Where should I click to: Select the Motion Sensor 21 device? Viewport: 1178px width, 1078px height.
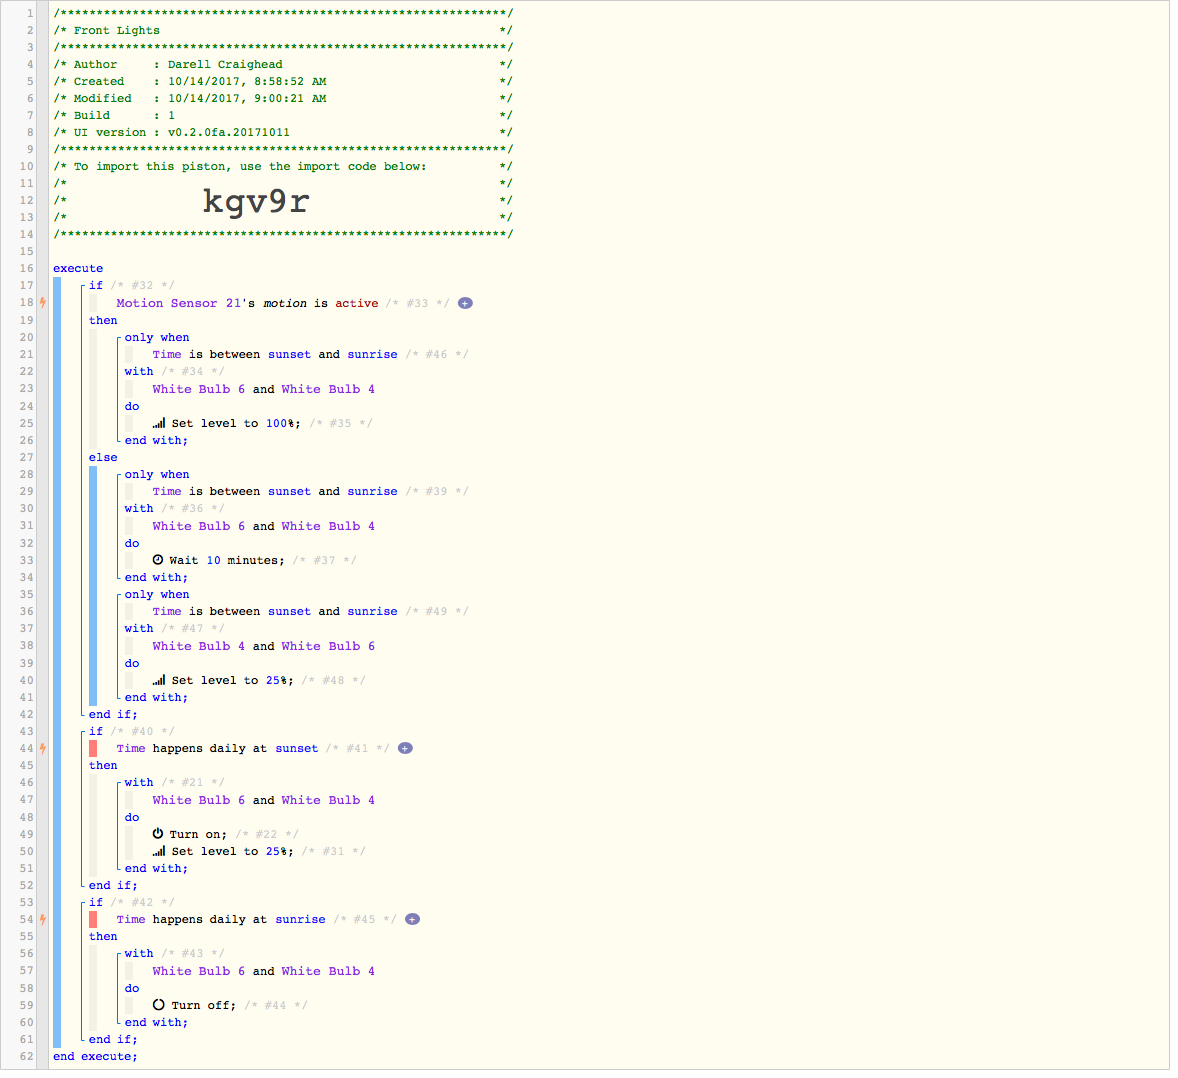pos(179,303)
